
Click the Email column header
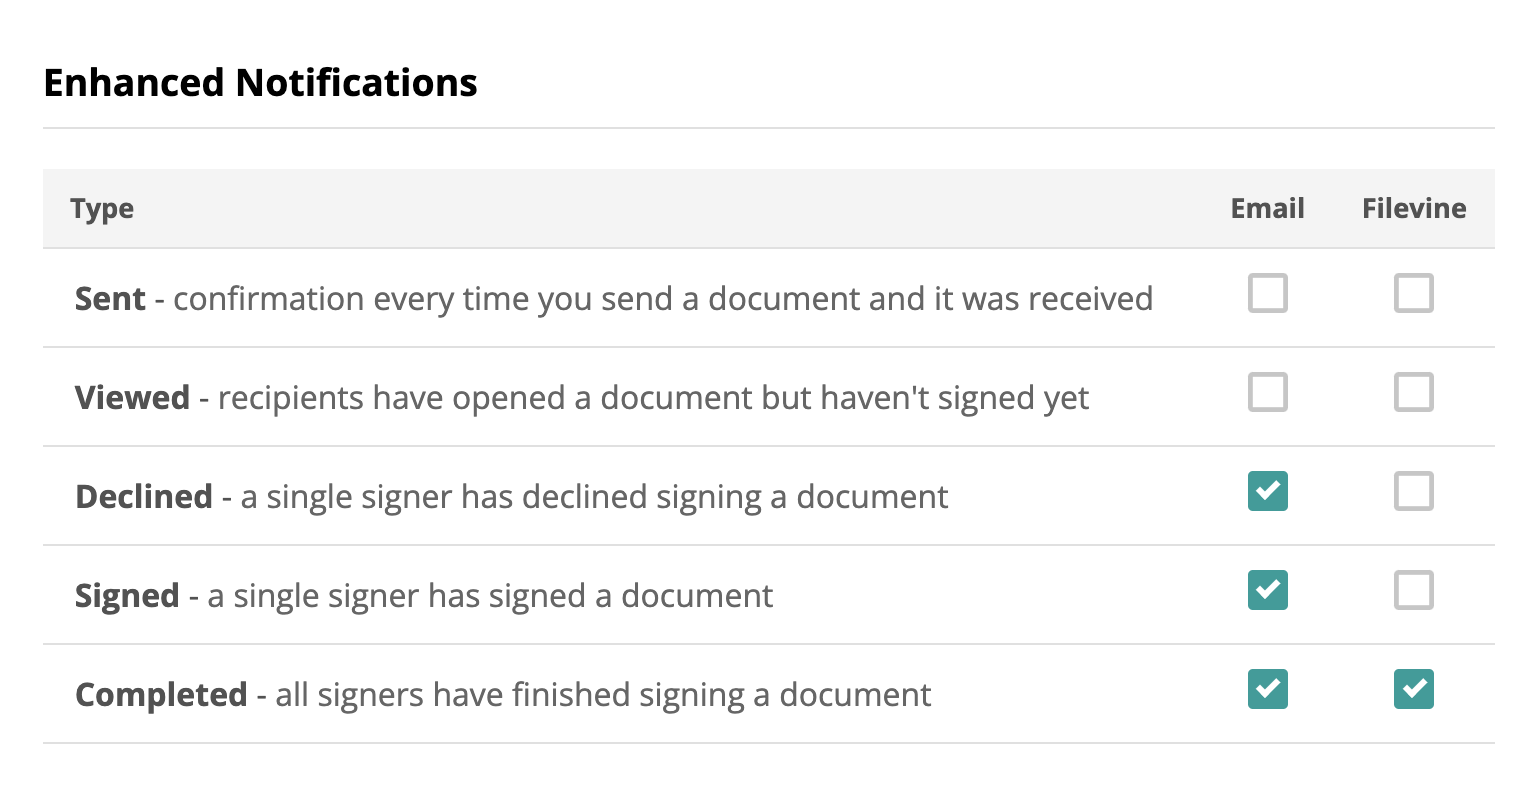[1267, 209]
